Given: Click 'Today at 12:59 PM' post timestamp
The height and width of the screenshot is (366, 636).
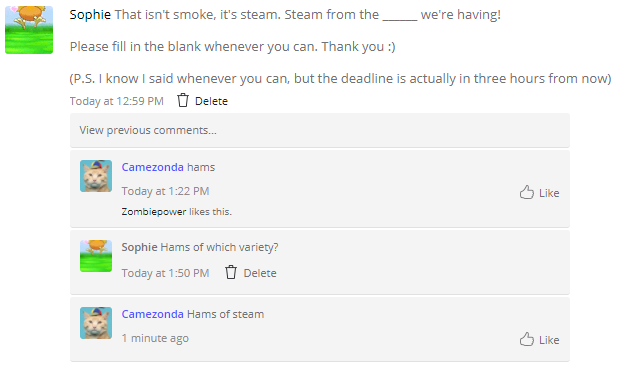Looking at the screenshot, I should (x=116, y=101).
